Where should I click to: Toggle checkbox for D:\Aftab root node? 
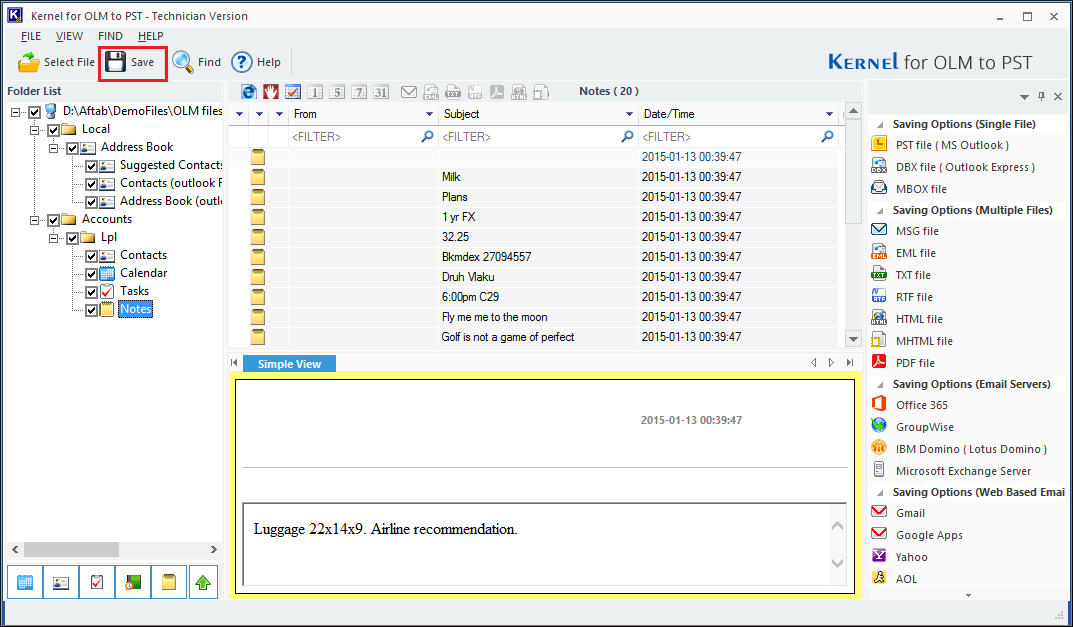click(x=35, y=112)
